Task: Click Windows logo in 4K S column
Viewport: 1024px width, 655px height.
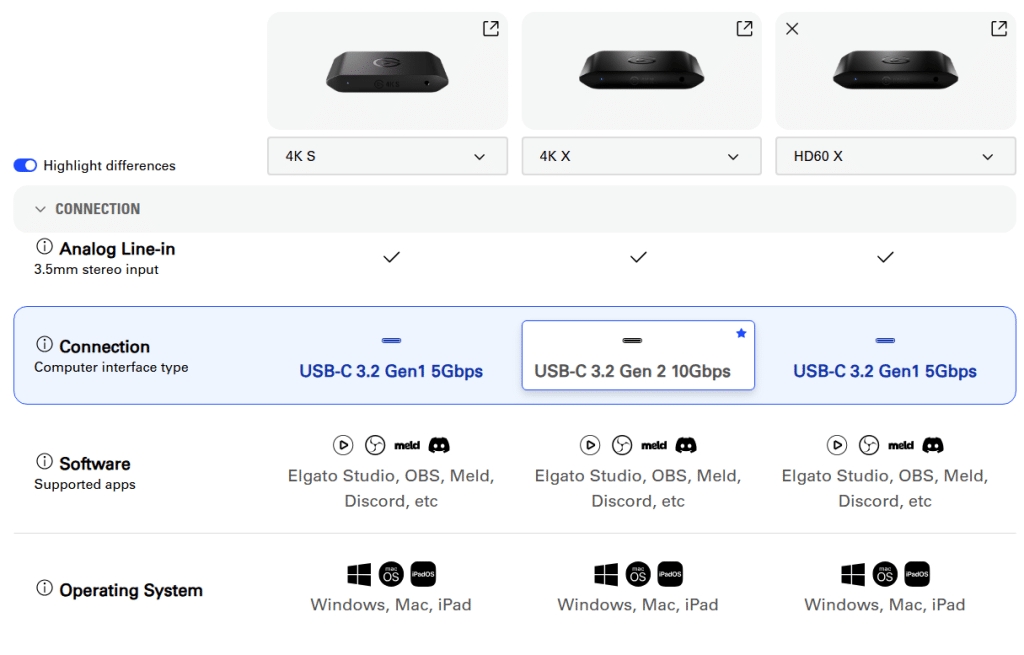Action: [359, 574]
